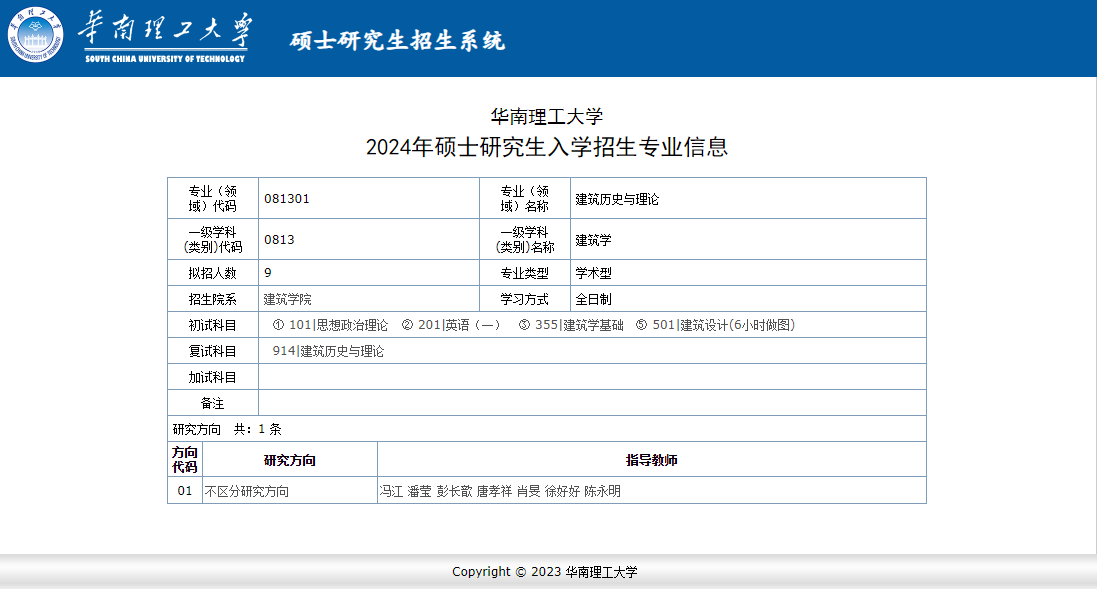Select advisor name 潘莹
This screenshot has width=1101, height=596.
419,491
